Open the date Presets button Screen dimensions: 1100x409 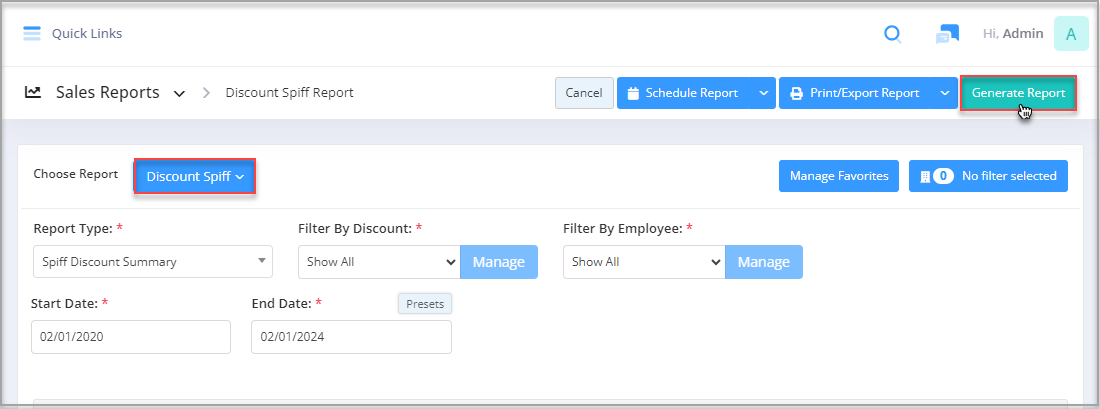425,304
